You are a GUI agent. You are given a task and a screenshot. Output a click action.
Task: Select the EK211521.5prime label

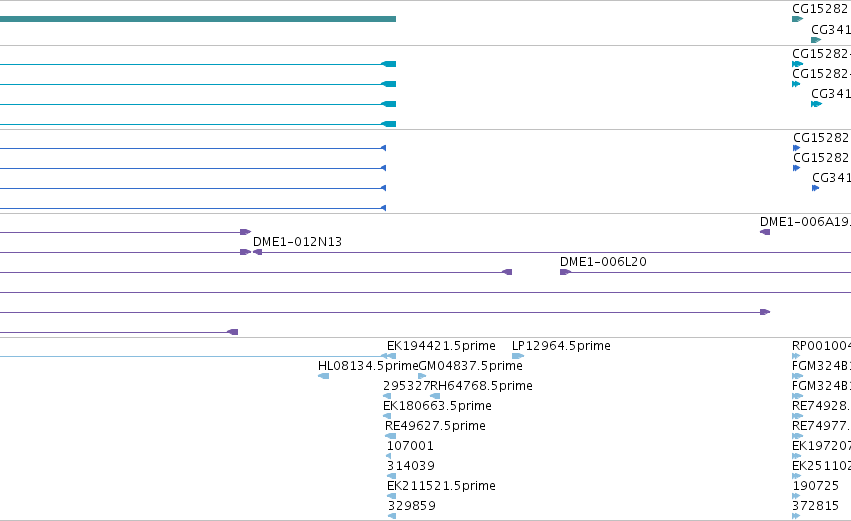tap(441, 486)
